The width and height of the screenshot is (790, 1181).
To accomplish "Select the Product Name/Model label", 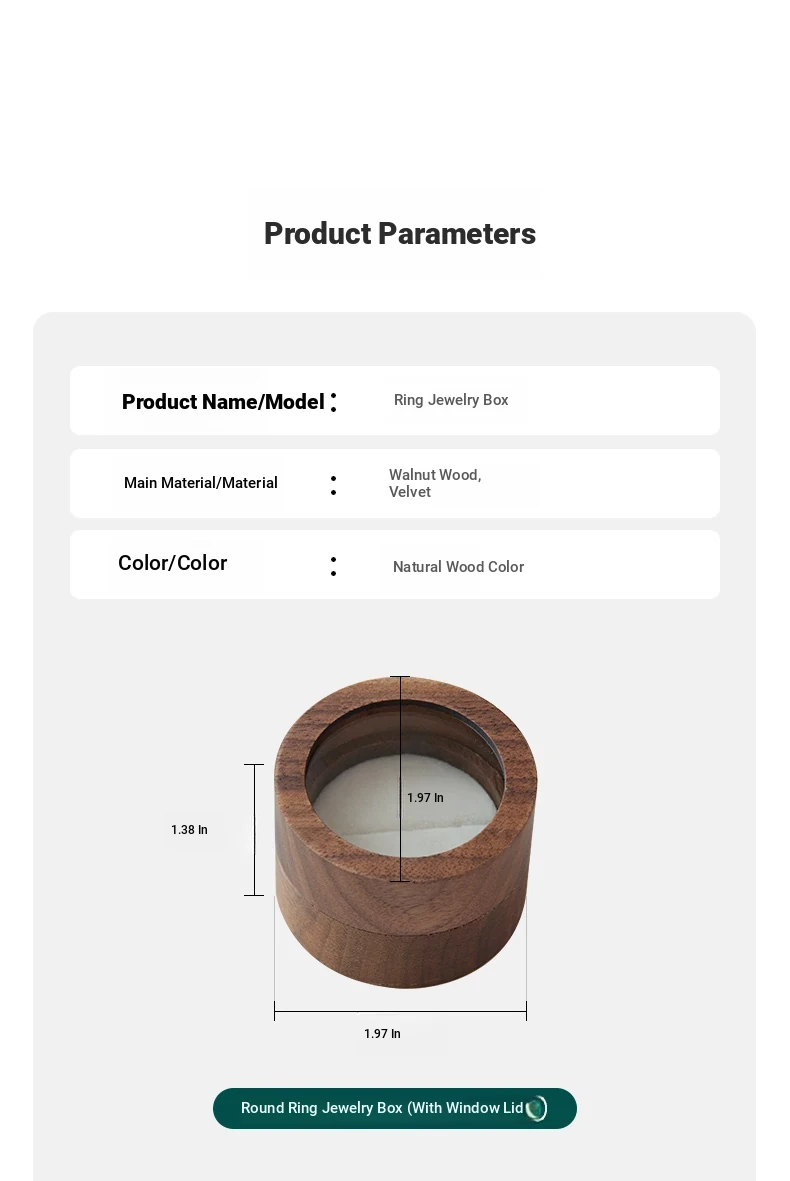I will click(x=223, y=401).
